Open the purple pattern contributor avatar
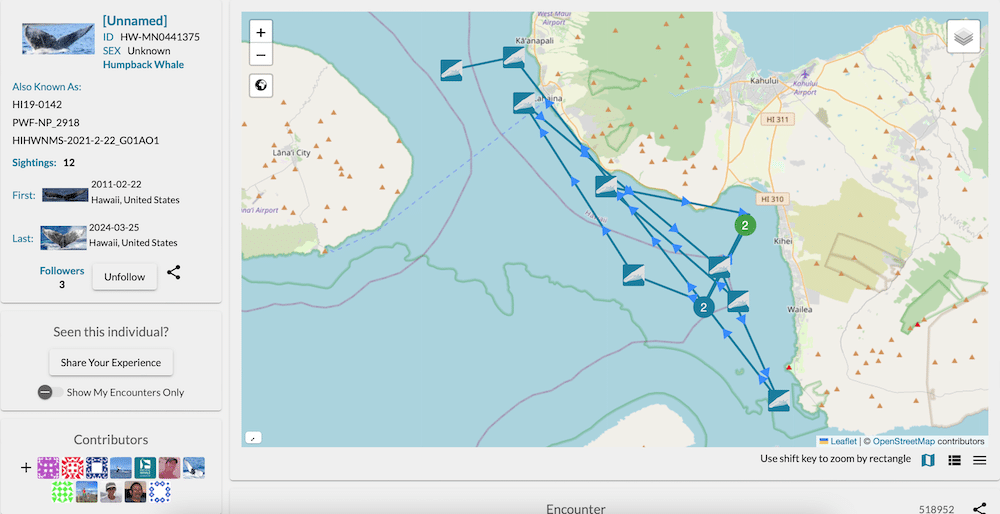This screenshot has width=1000, height=514. point(48,467)
